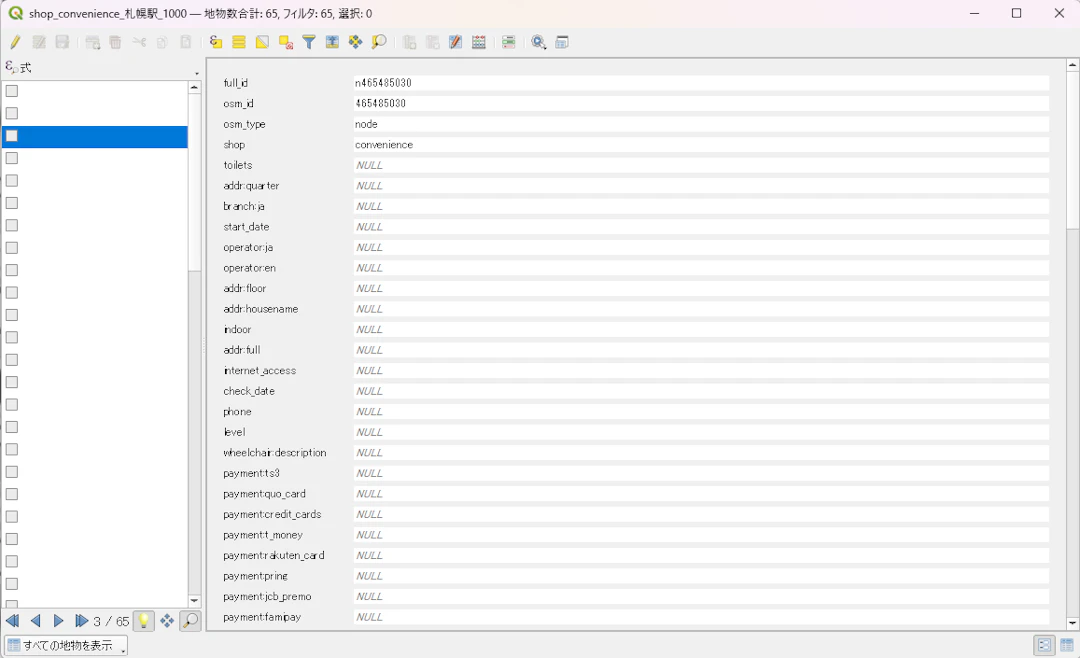This screenshot has width=1080, height=658.
Task: Click the NULL field beside phone
Action: (701, 411)
